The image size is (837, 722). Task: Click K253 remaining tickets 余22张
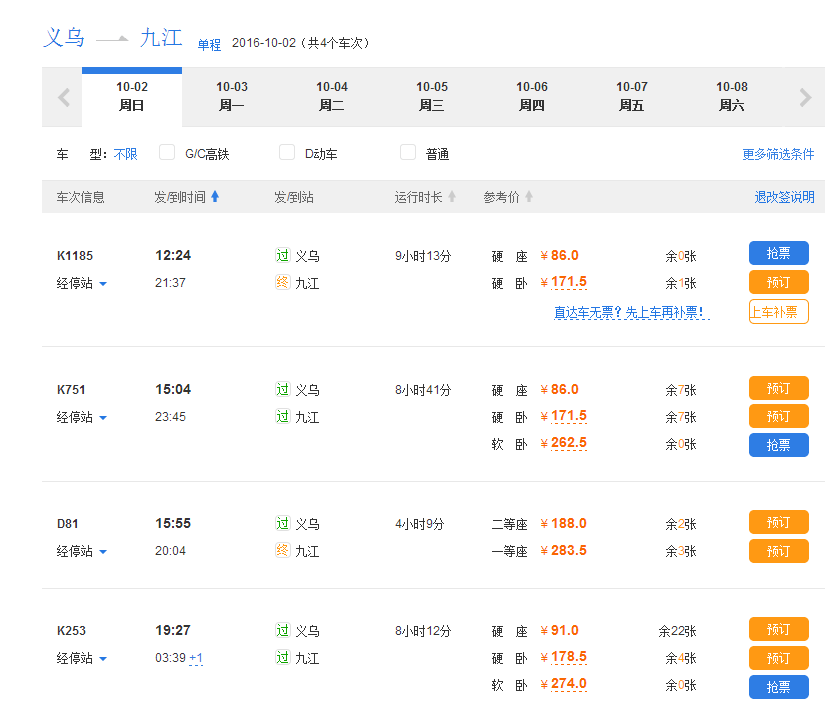coord(677,631)
